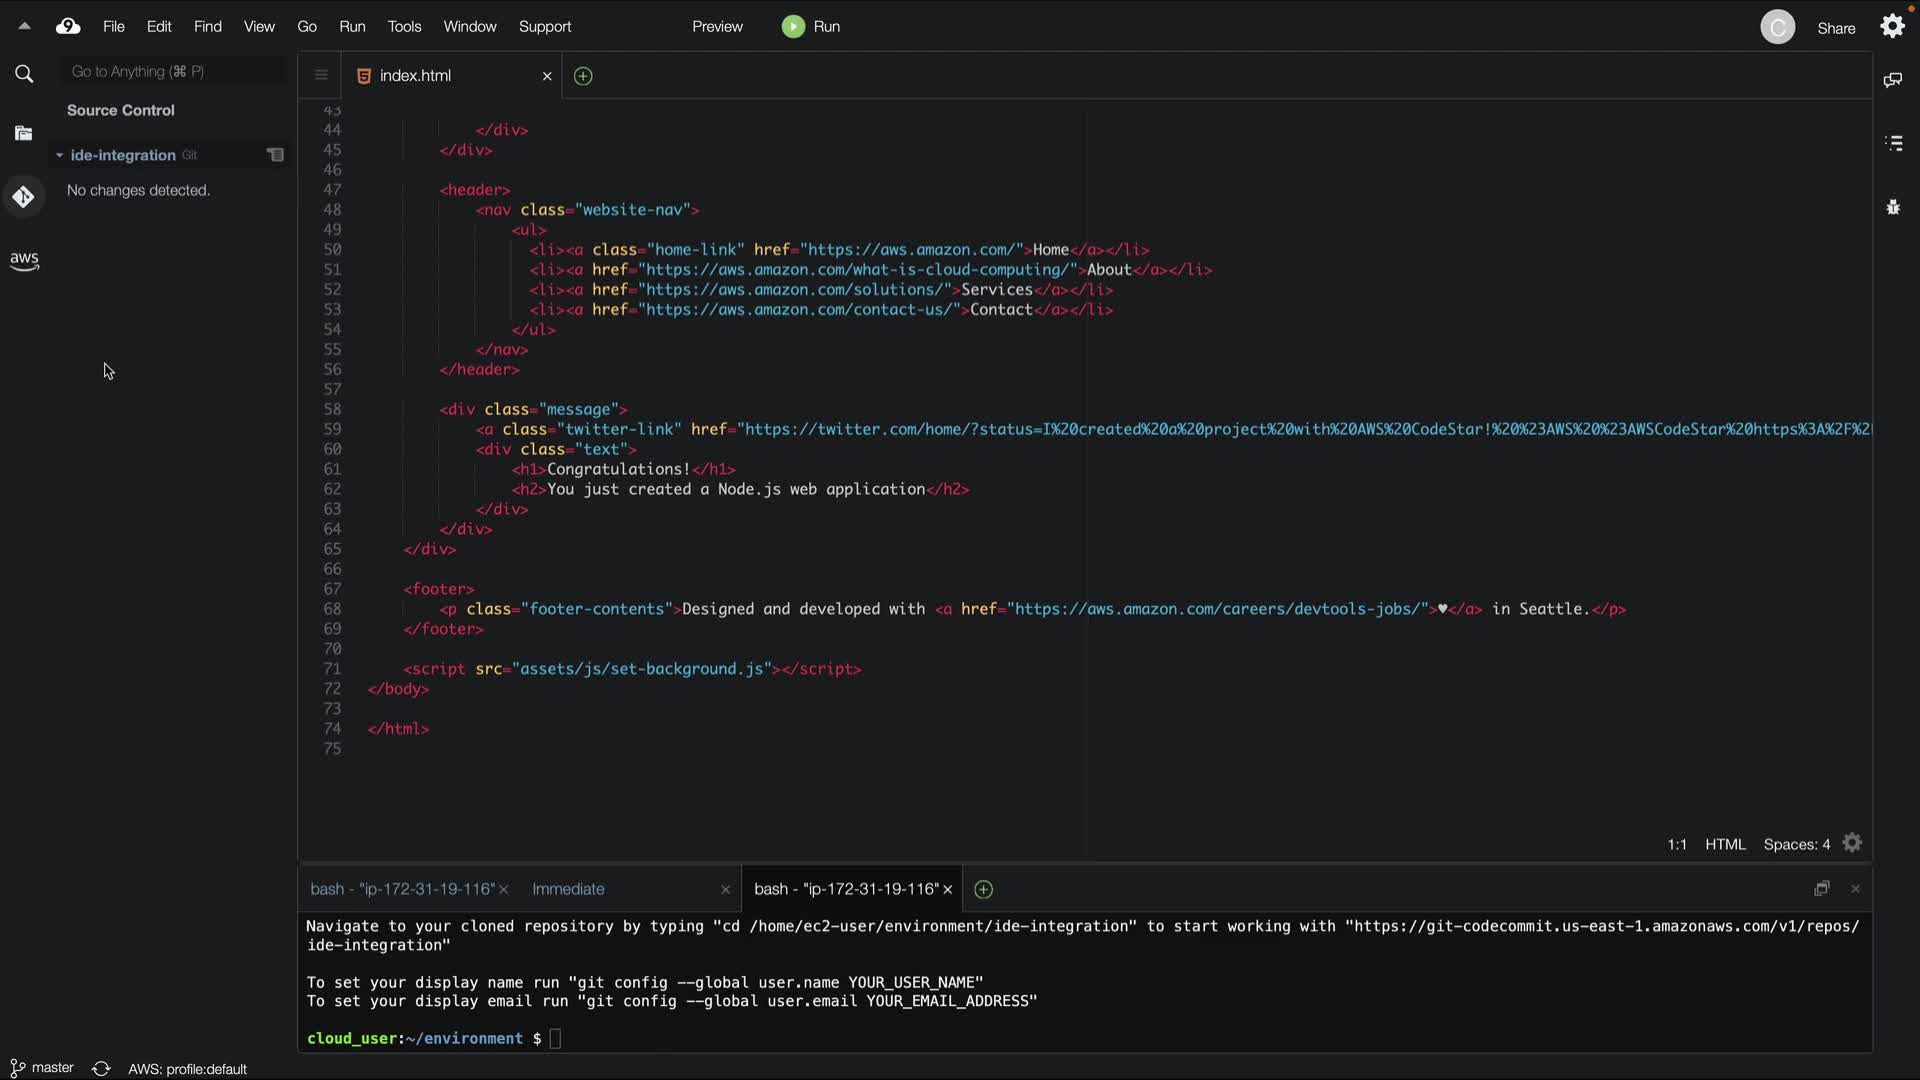Click the green Run play button
Screen dimensions: 1920x1080
pos(793,27)
